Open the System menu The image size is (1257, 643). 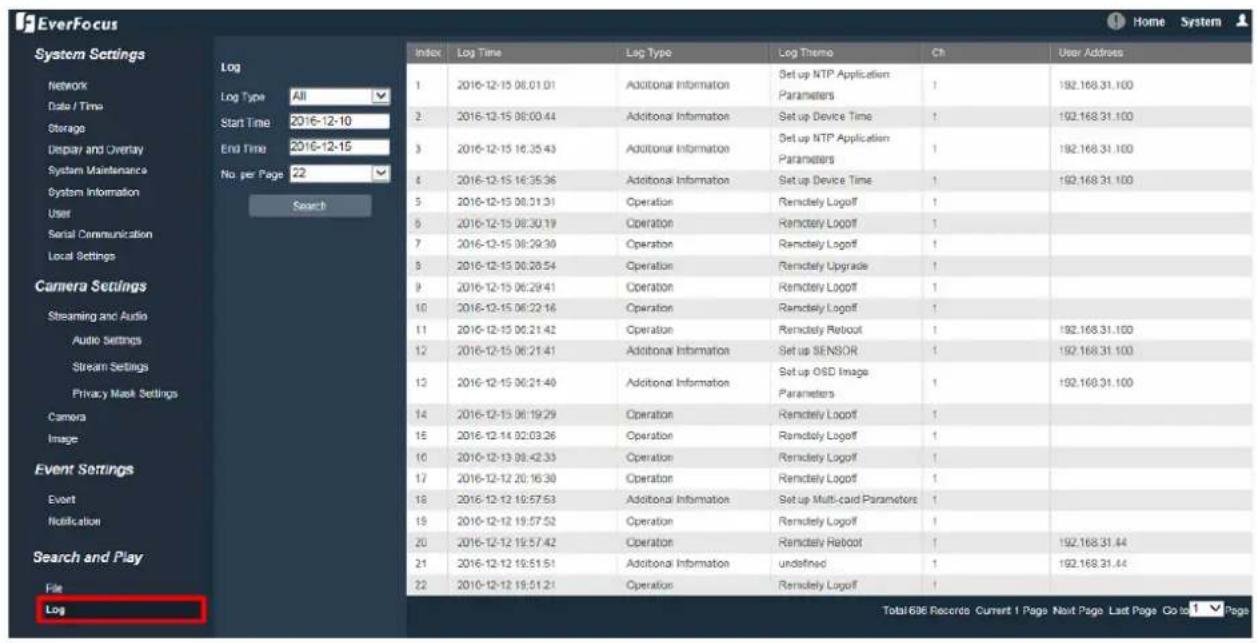click(1200, 22)
